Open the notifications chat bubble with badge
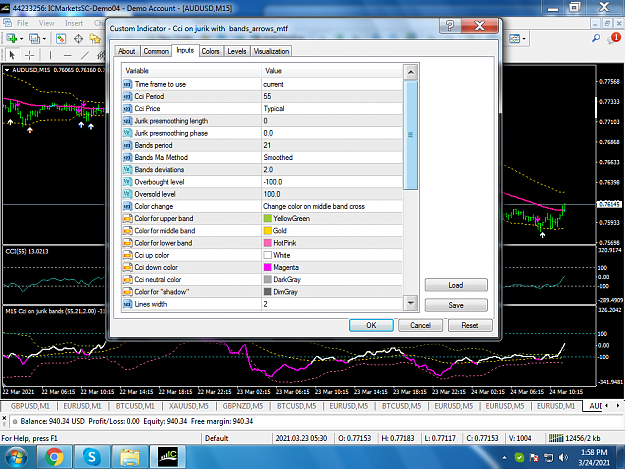This screenshot has height=469, width=625. click(614, 38)
